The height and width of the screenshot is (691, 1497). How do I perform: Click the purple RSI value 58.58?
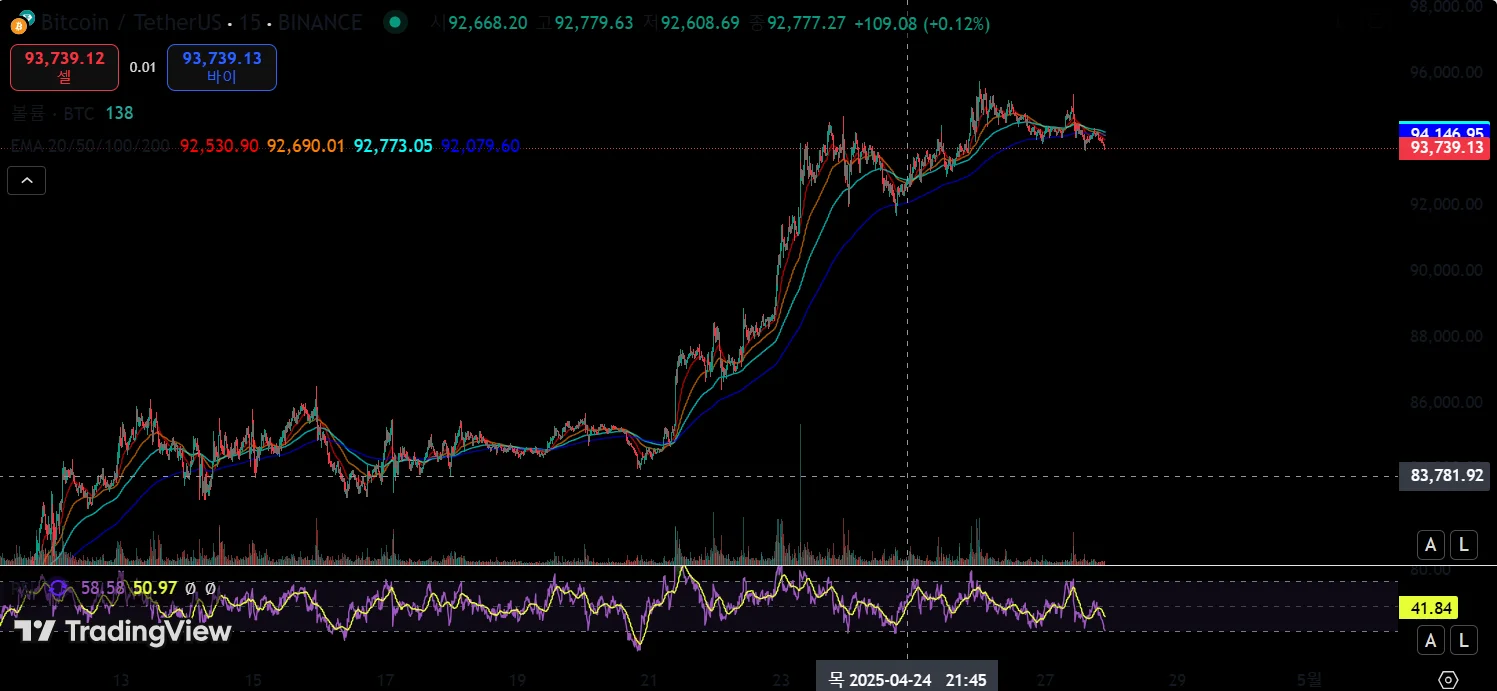tap(103, 589)
